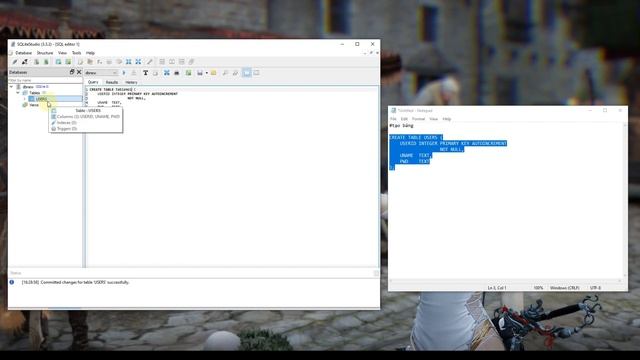Click the selected CREATE TABLE USERS line in Notepad
This screenshot has height=360, width=640.
pyautogui.click(x=416, y=138)
